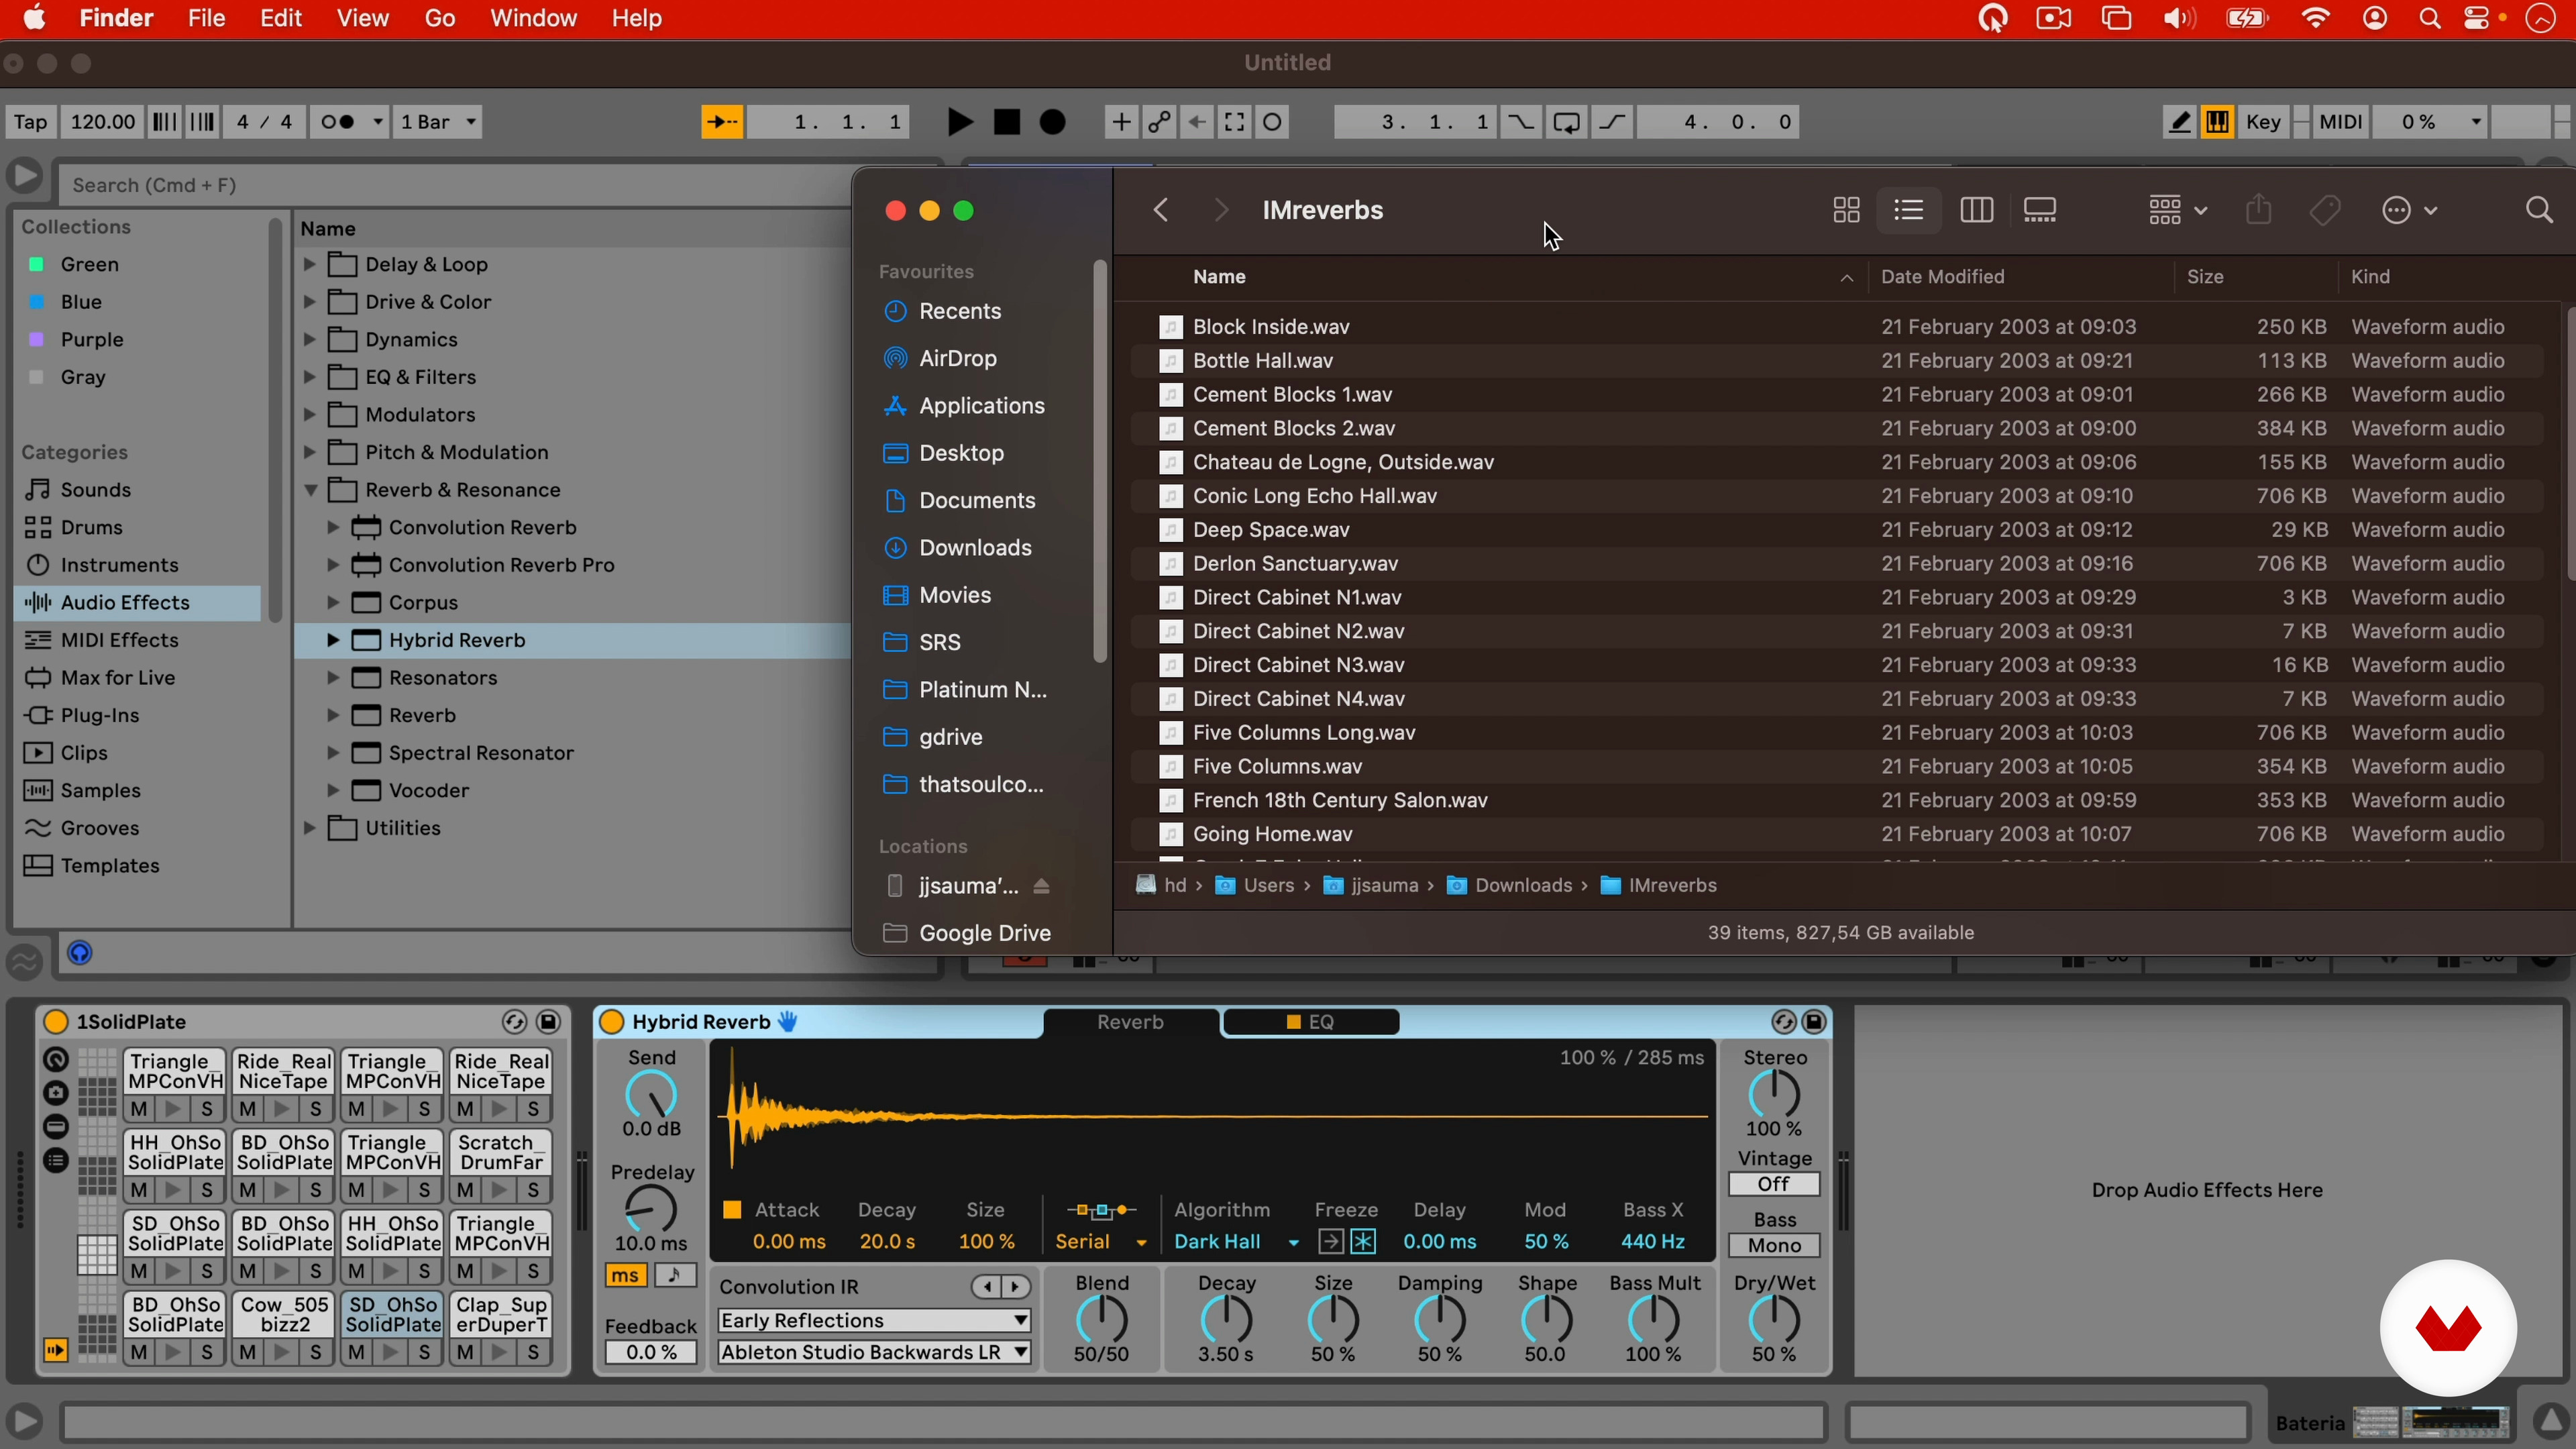Viewport: 2576px width, 1449px height.
Task: Collapse the Reverb & Resonance folder
Action: [x=310, y=490]
